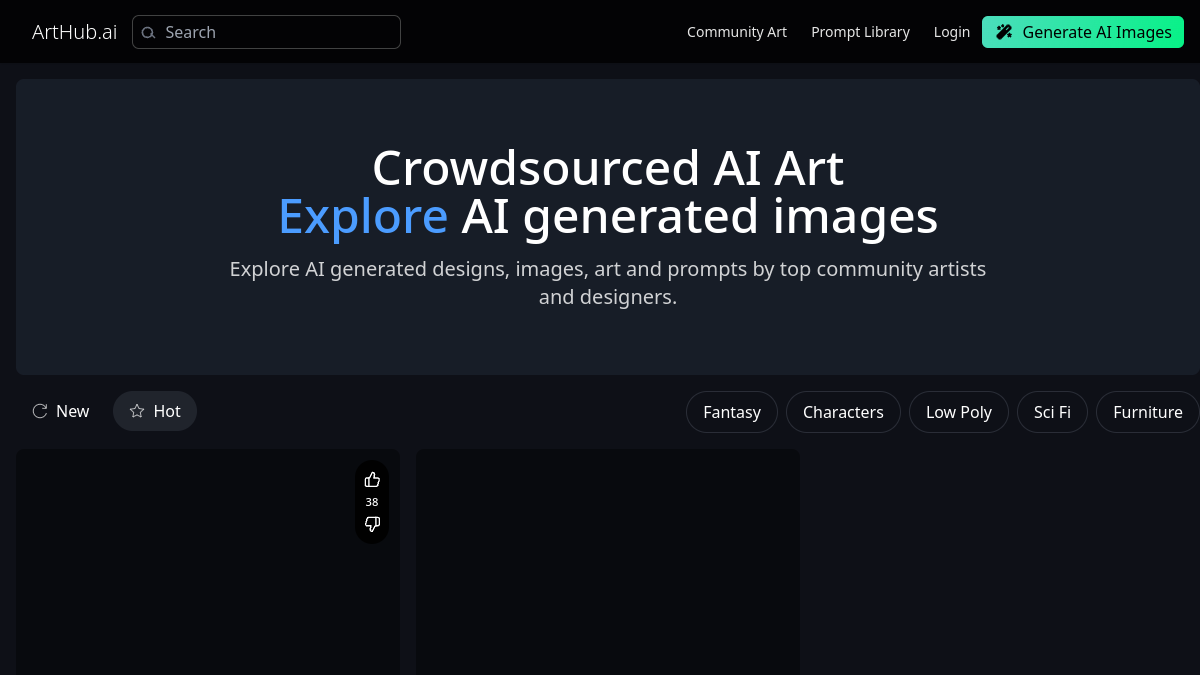Switch to the New tab
Image resolution: width=1200 pixels, height=675 pixels.
(61, 411)
